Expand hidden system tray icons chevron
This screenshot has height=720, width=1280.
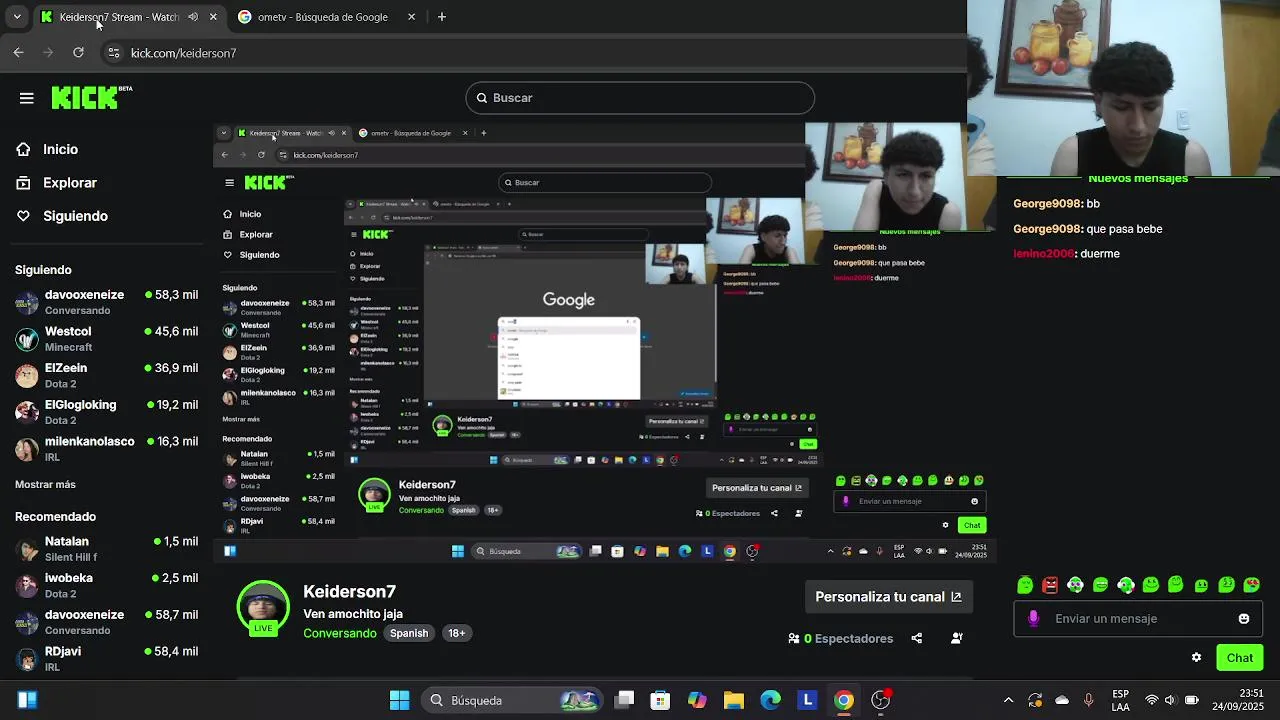point(1008,700)
